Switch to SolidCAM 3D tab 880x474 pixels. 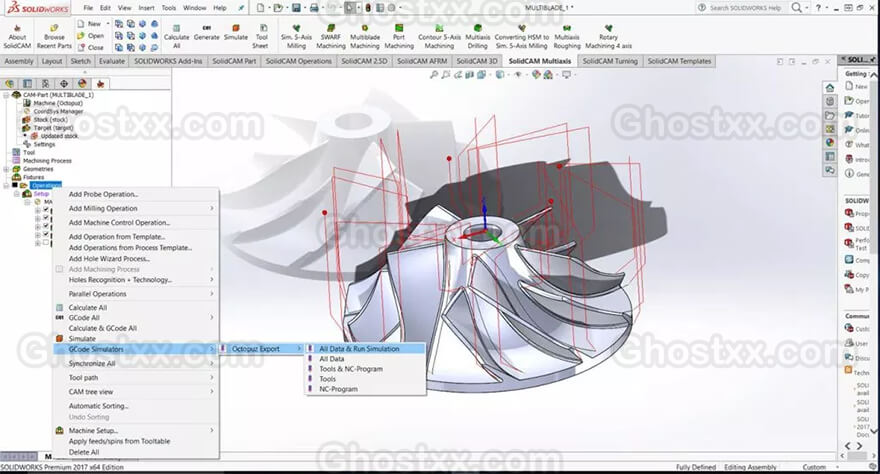(476, 61)
